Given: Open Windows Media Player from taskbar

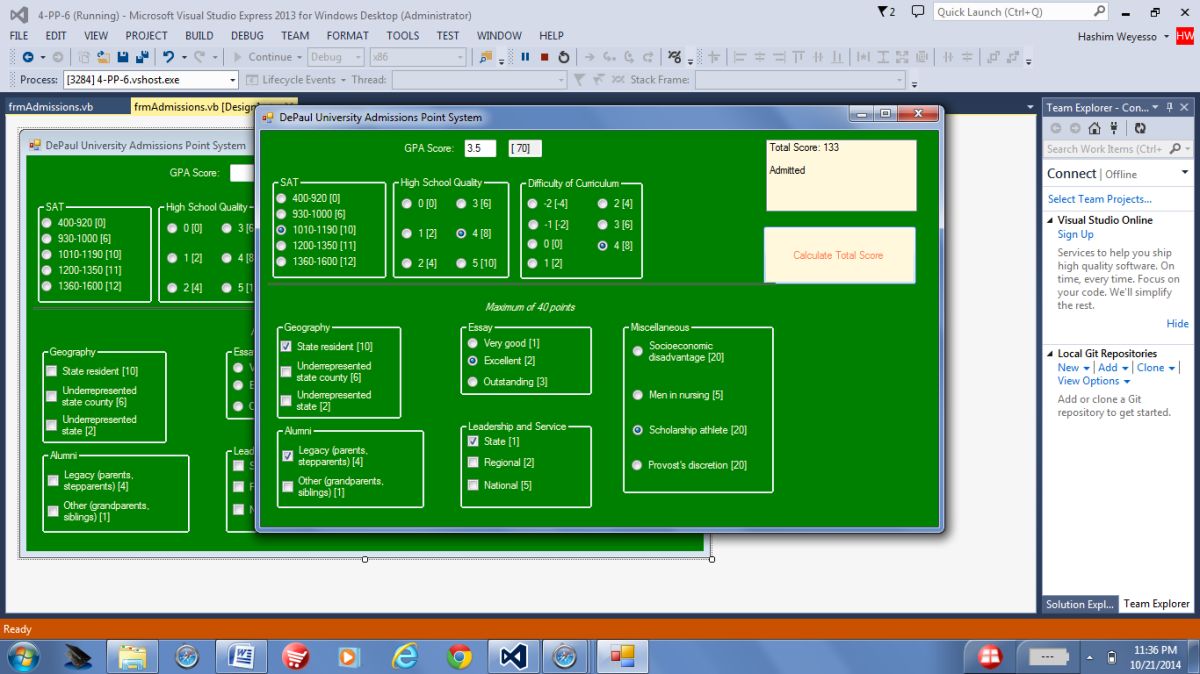Looking at the screenshot, I should pos(349,656).
